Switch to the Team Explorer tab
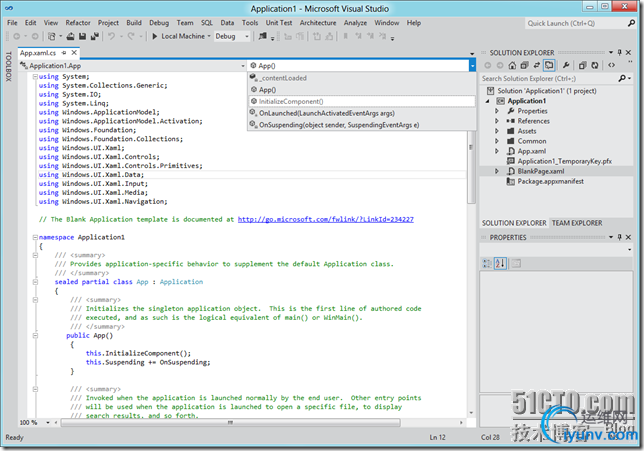The width and height of the screenshot is (644, 451). [x=576, y=223]
